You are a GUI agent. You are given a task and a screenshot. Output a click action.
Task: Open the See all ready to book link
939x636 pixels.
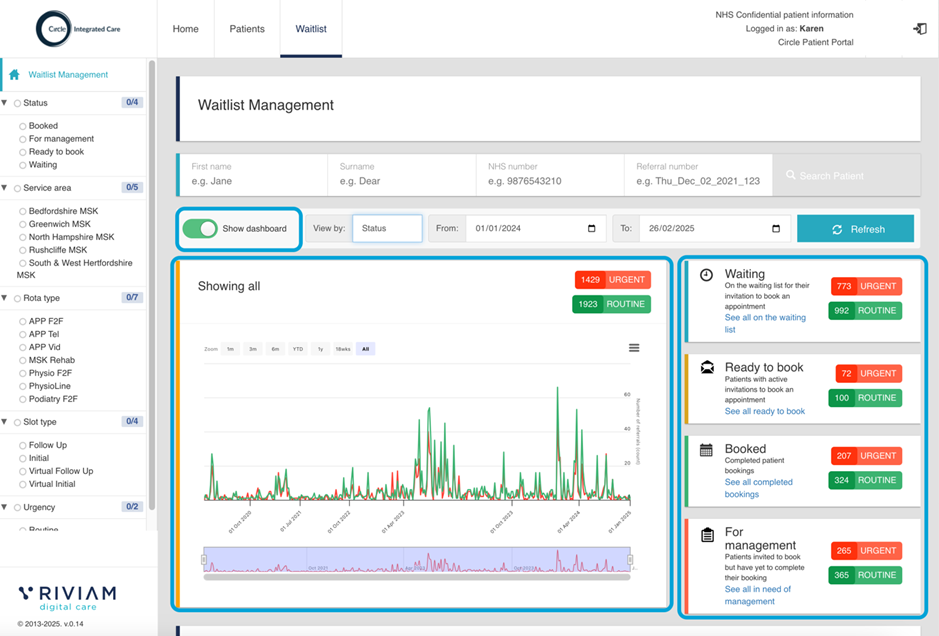pyautogui.click(x=764, y=411)
